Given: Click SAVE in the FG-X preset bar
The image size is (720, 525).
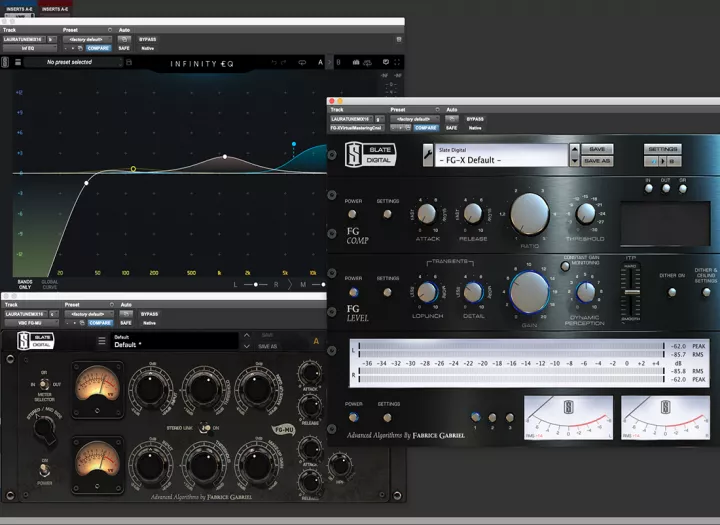Looking at the screenshot, I should [597, 149].
